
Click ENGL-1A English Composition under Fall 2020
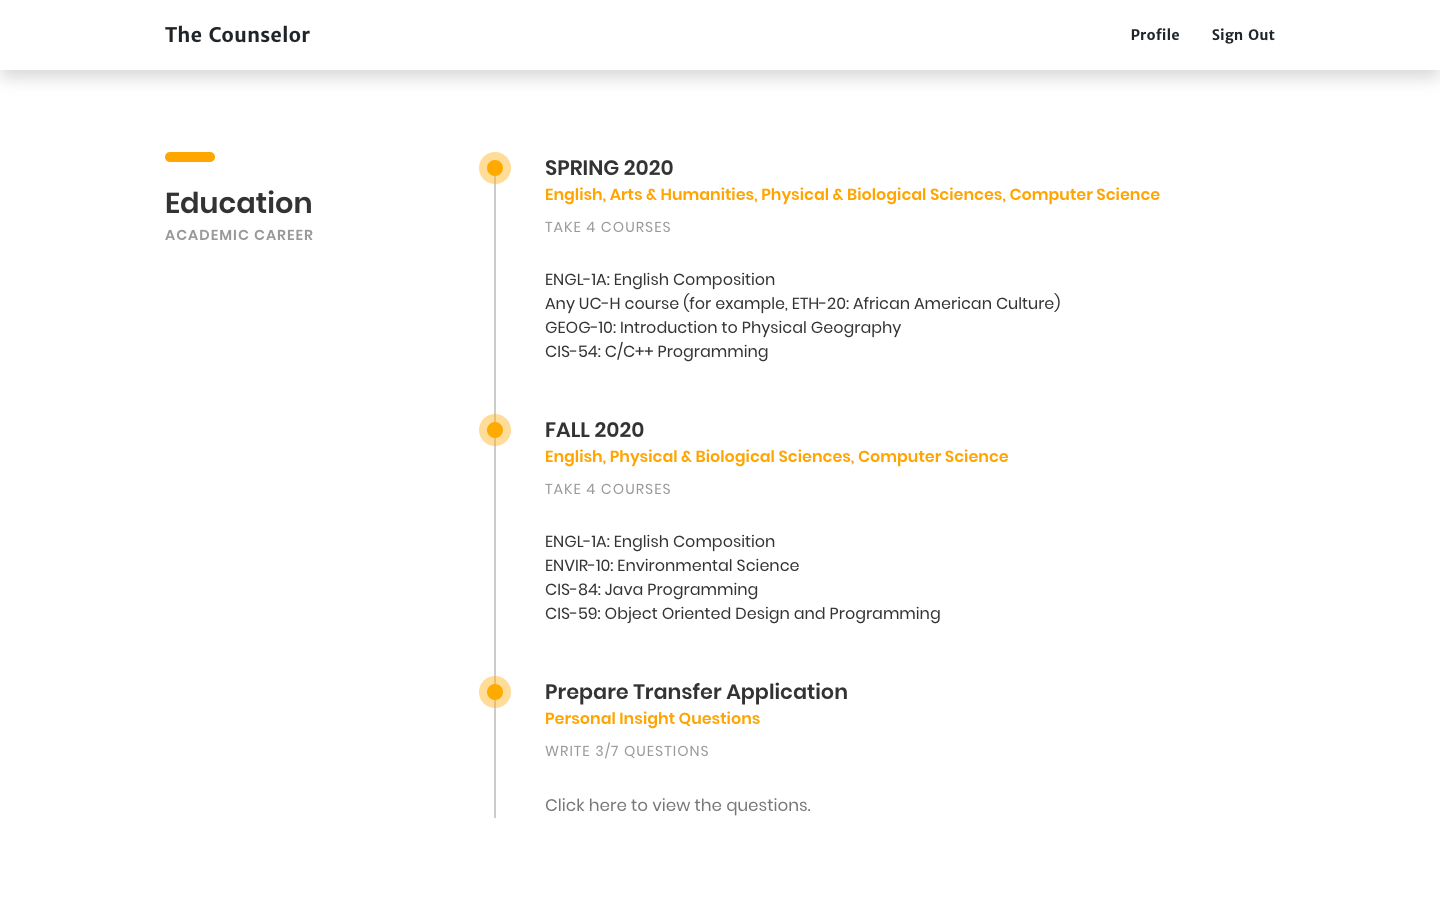(660, 542)
